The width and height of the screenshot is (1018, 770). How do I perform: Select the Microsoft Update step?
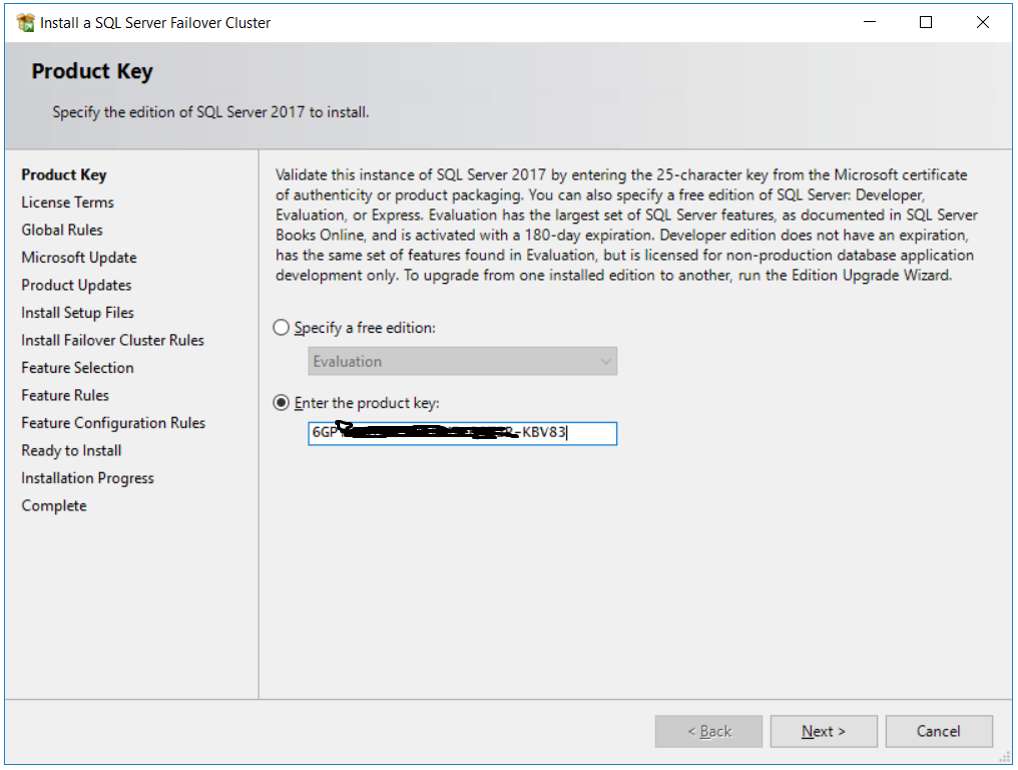79,258
